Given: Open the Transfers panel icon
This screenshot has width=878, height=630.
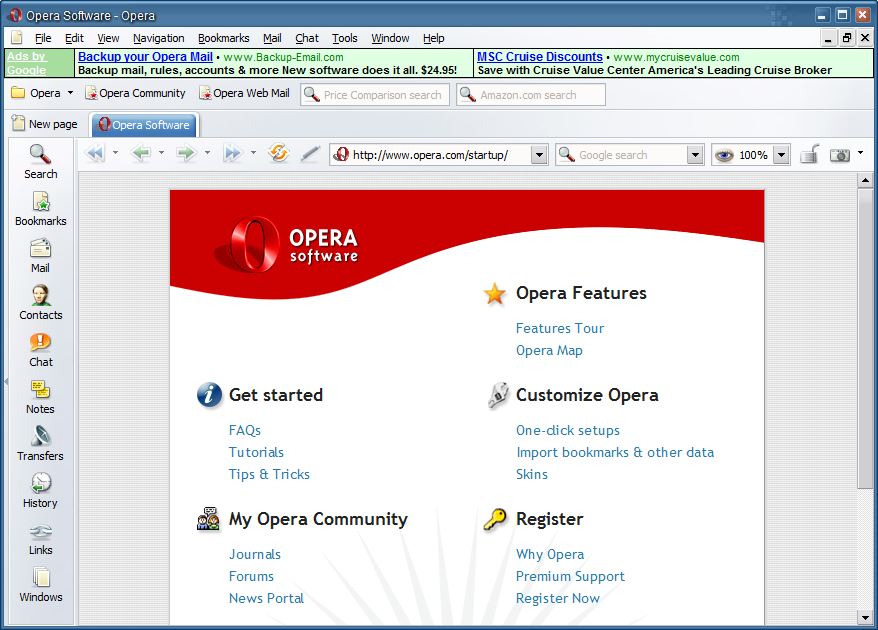Looking at the screenshot, I should pyautogui.click(x=40, y=436).
